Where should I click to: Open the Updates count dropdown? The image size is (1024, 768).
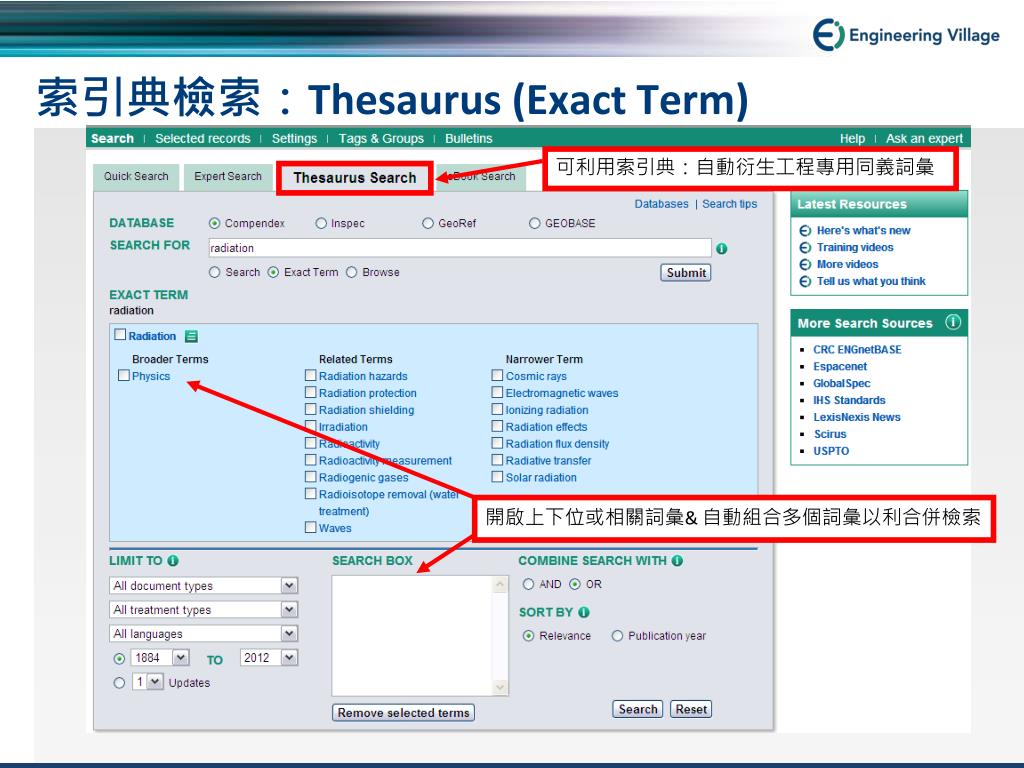coord(148,682)
